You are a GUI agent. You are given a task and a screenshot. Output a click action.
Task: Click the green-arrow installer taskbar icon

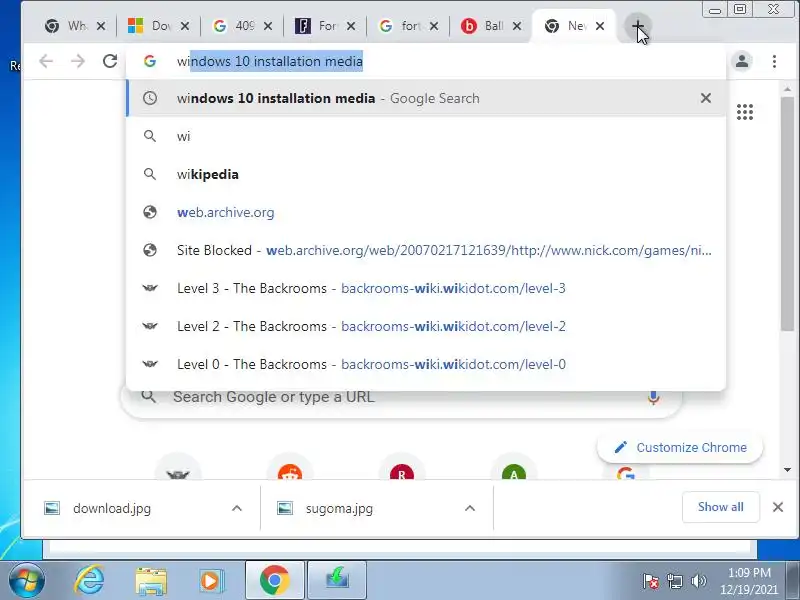click(x=337, y=580)
